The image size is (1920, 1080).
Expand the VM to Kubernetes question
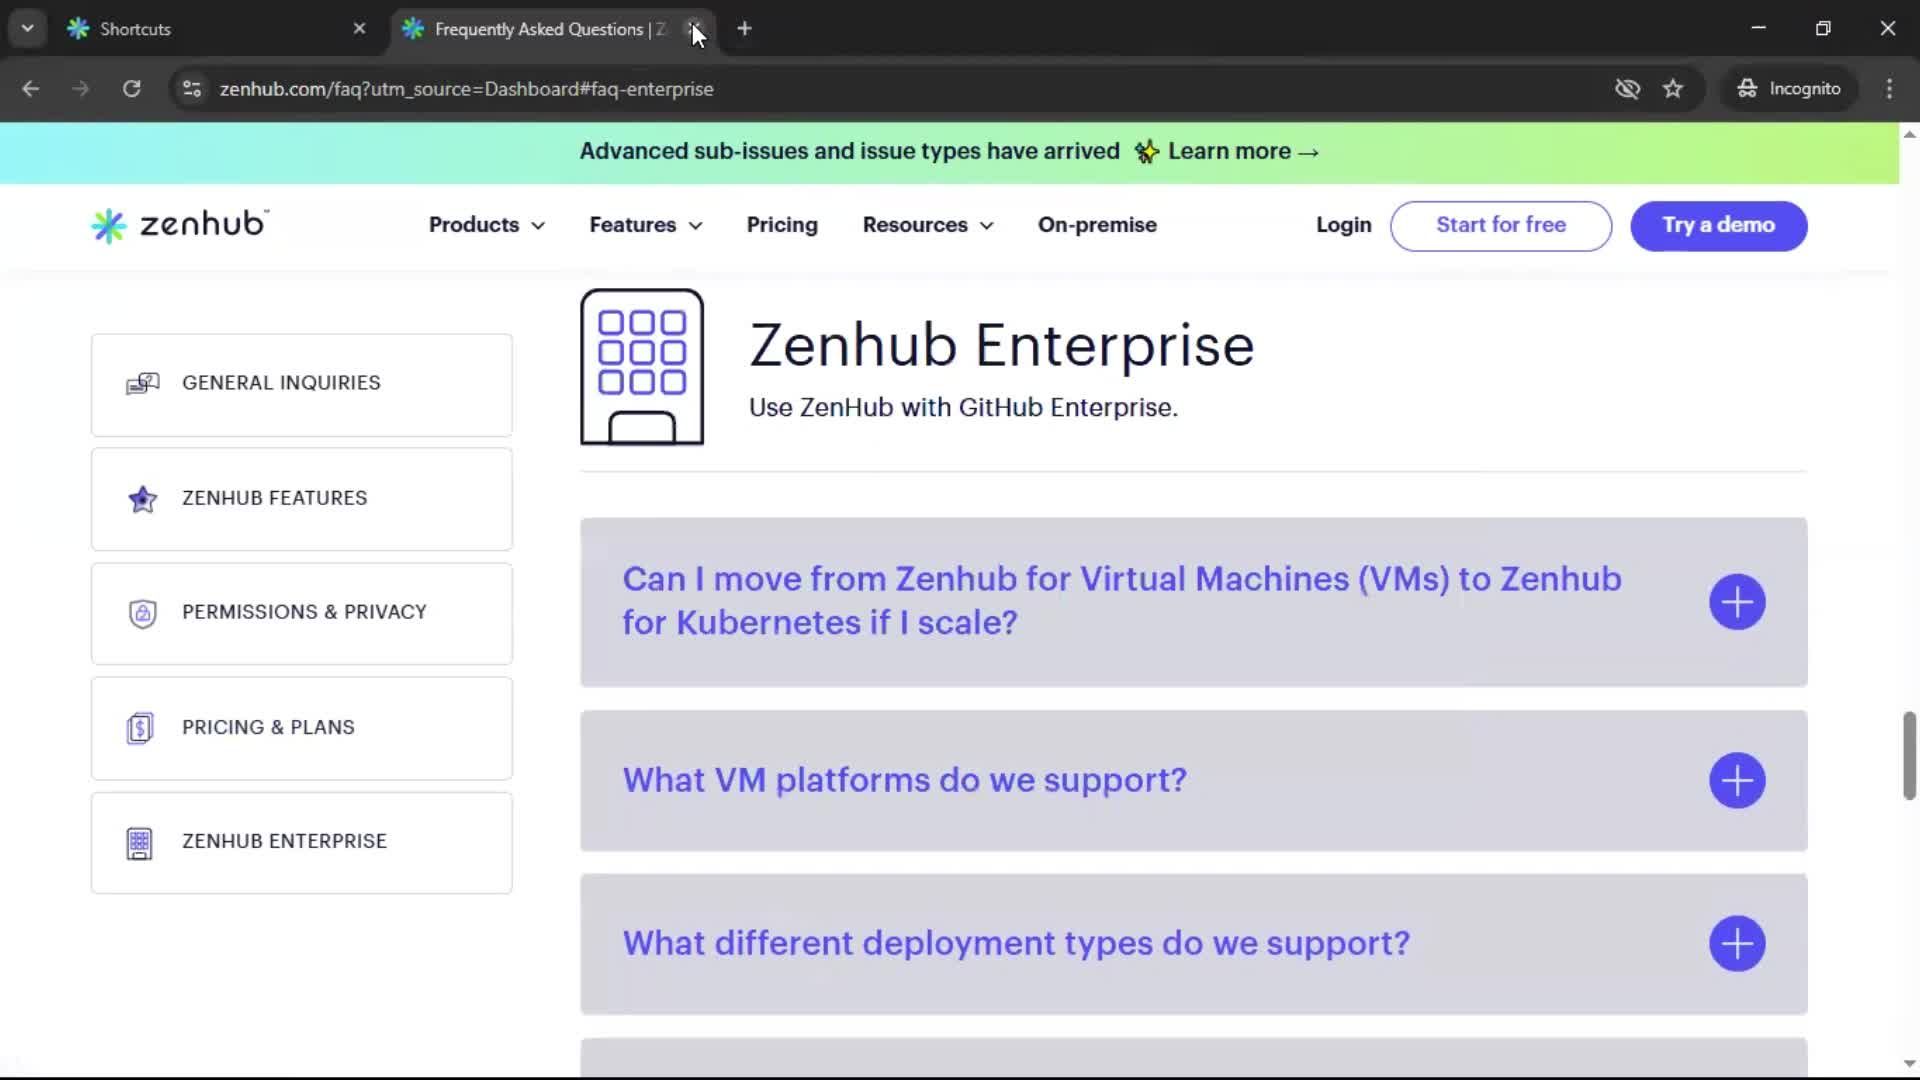tap(1737, 602)
